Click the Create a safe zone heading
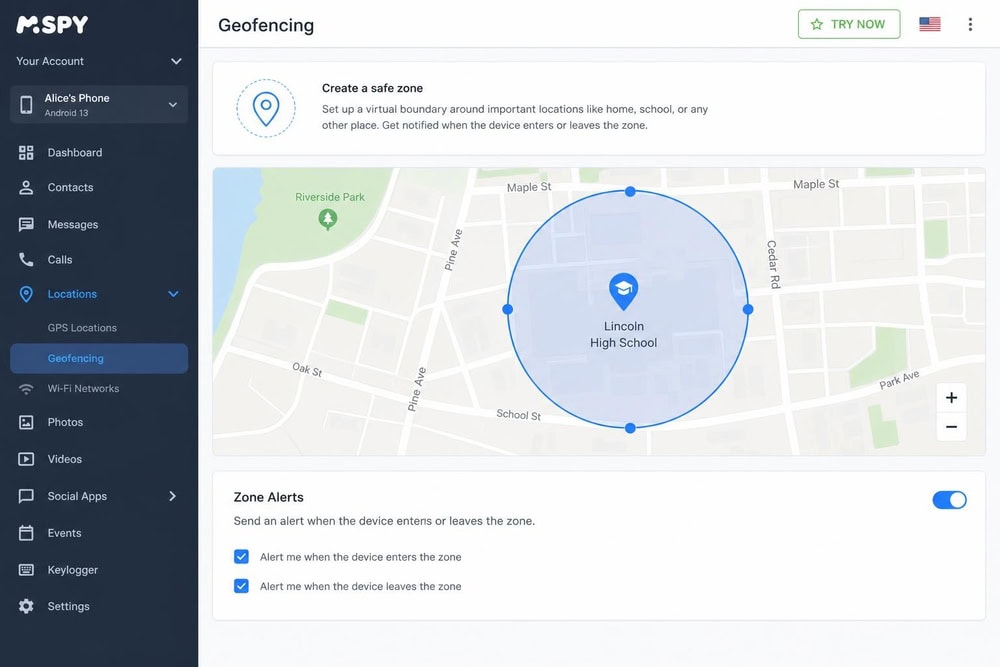This screenshot has width=1000, height=667. pos(372,88)
